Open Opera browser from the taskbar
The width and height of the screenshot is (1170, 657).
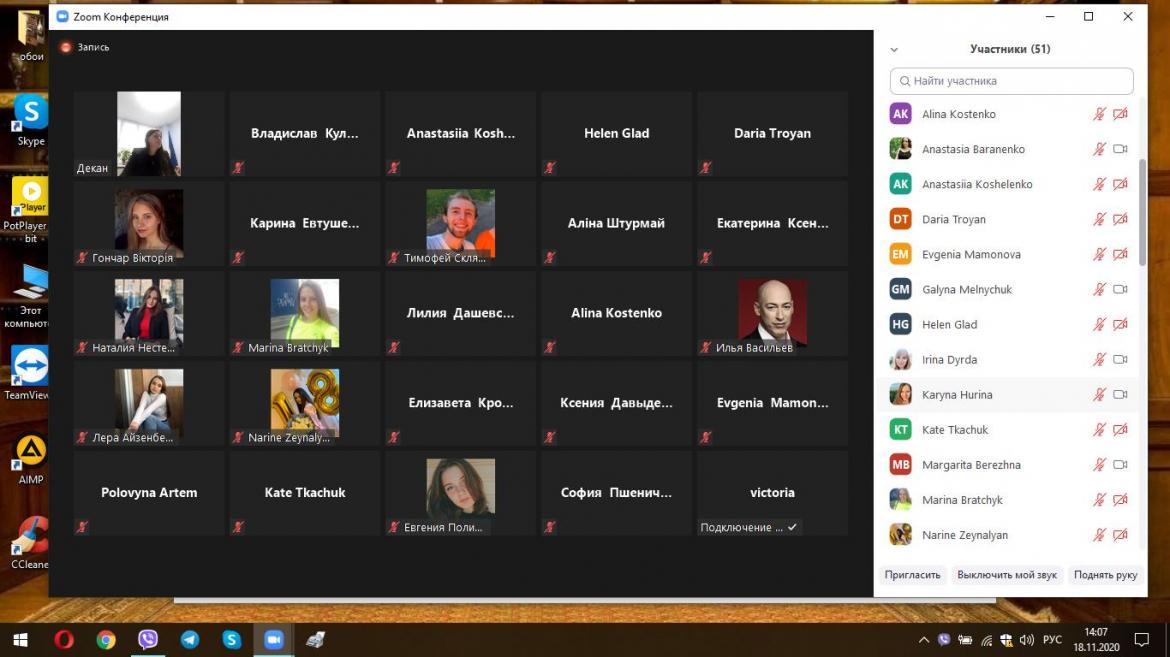coord(64,640)
